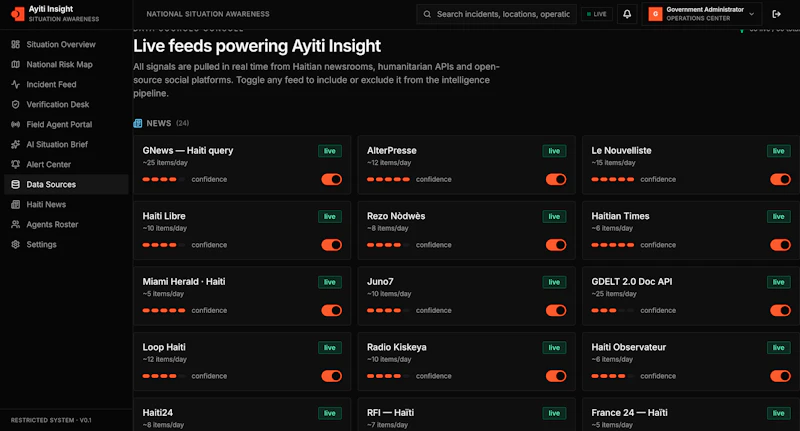Image resolution: width=800 pixels, height=431 pixels.
Task: Toggle the Radio Kiskeya feed
Action: coord(556,376)
